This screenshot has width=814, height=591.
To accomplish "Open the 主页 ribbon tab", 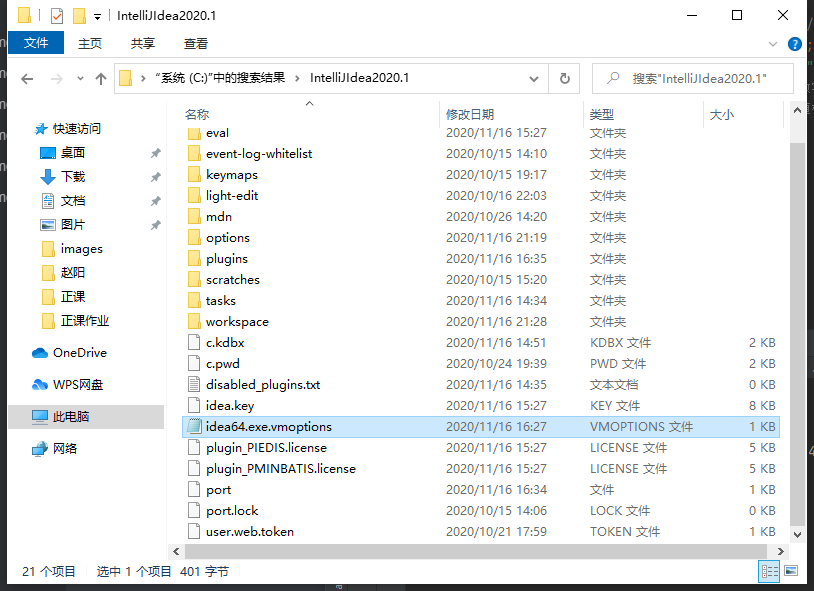I will (90, 44).
